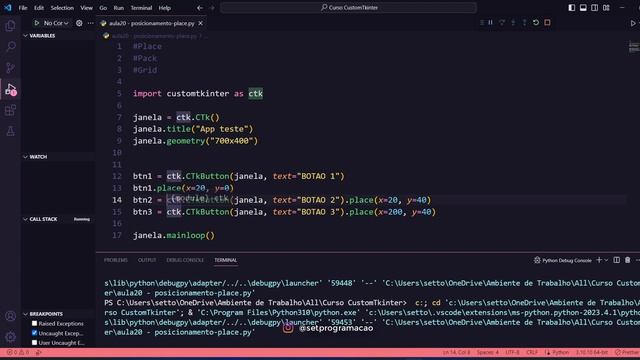This screenshot has width=640, height=360.
Task: Open the debug configuration dropdown
Action: [x=56, y=23]
